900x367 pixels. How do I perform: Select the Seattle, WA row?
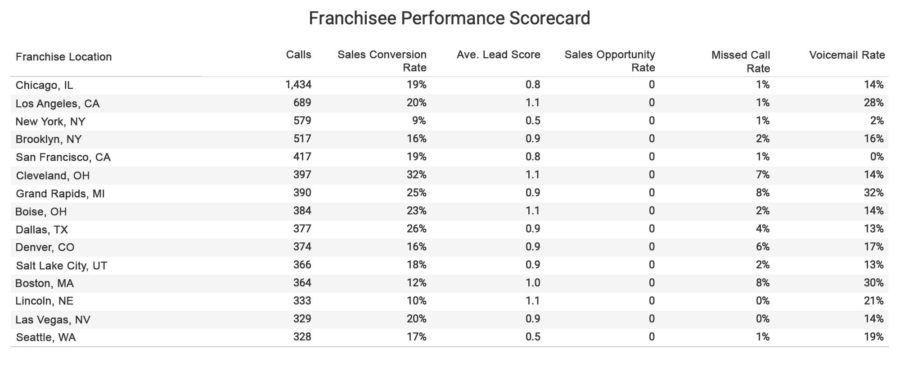coord(450,338)
